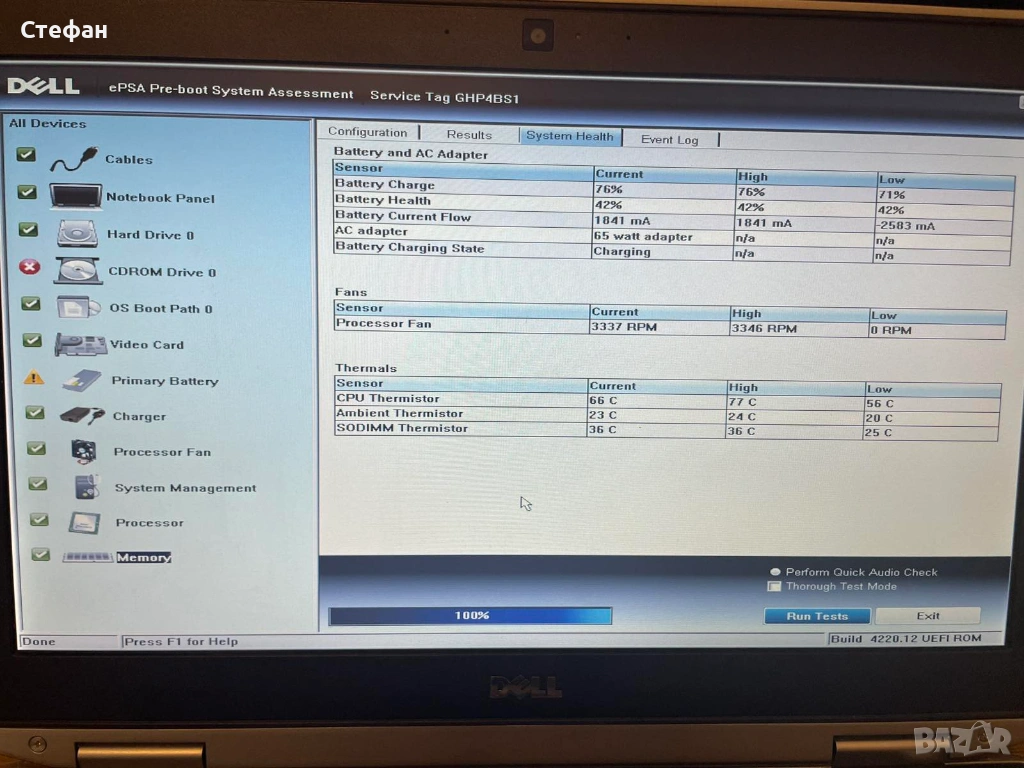Select the Memory module icon
Screen dimensions: 1024x768
tap(88, 557)
